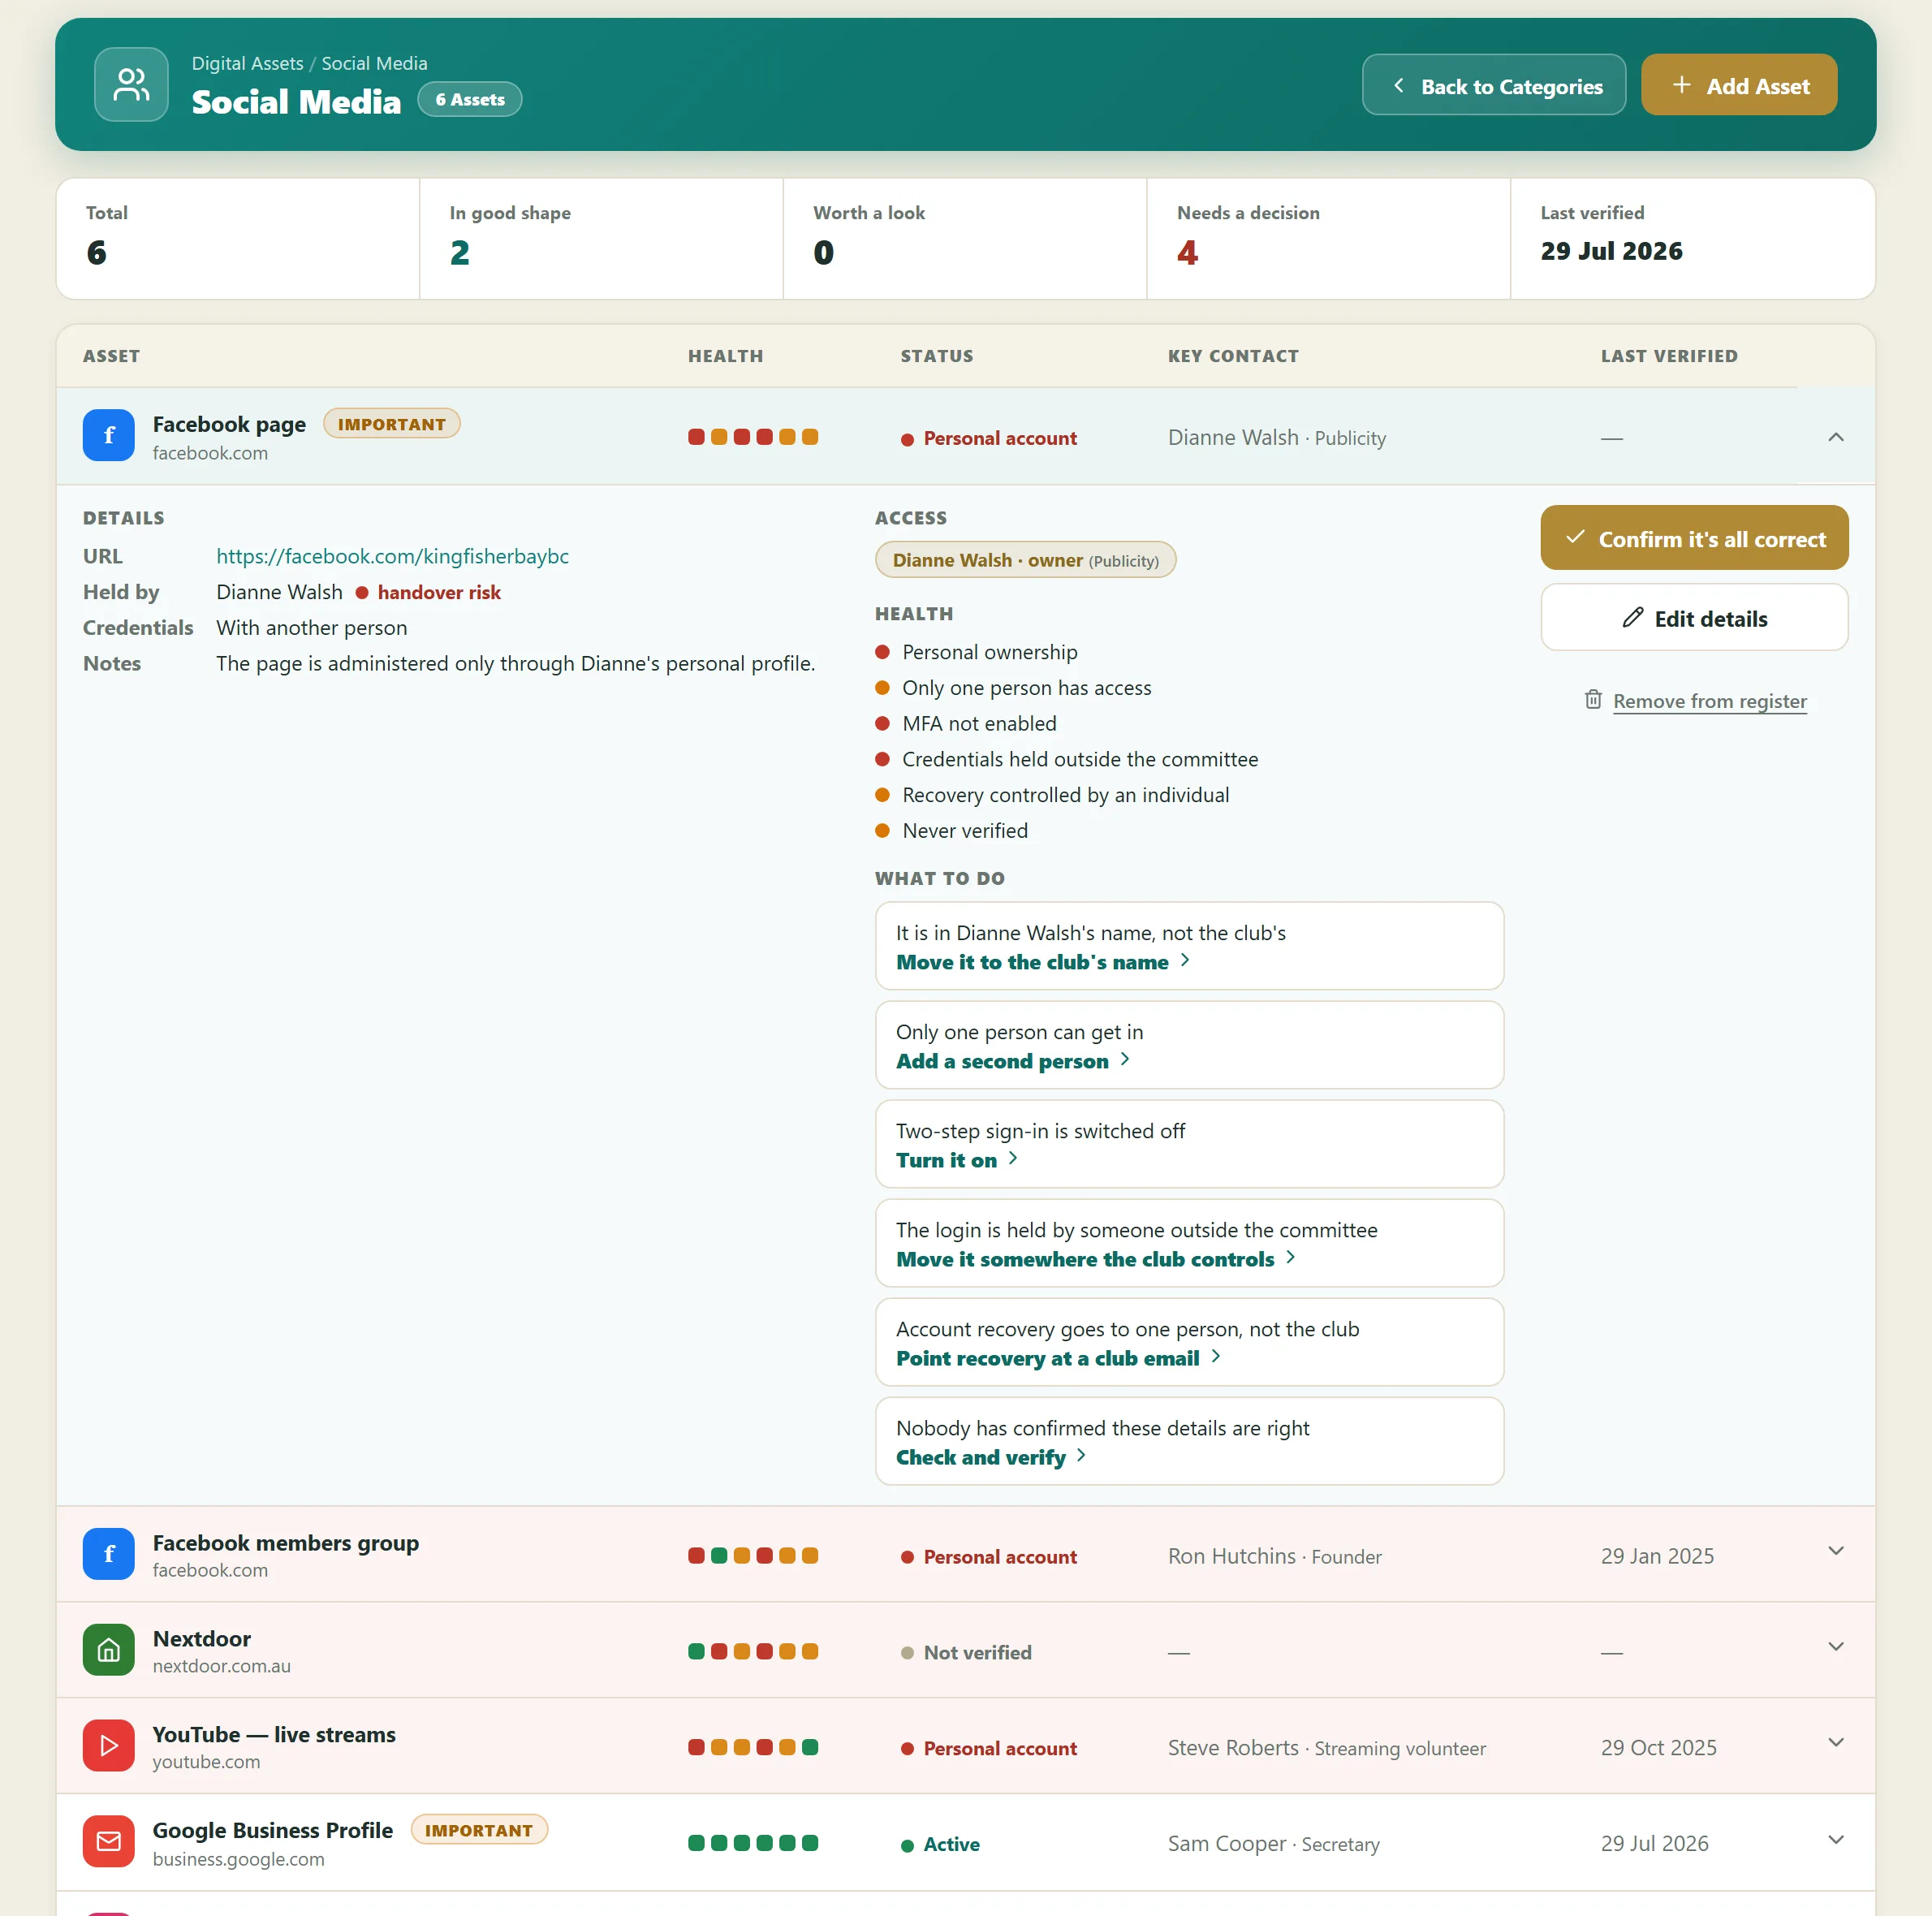
Task: Click the pencil icon in Edit details
Action: [1632, 618]
